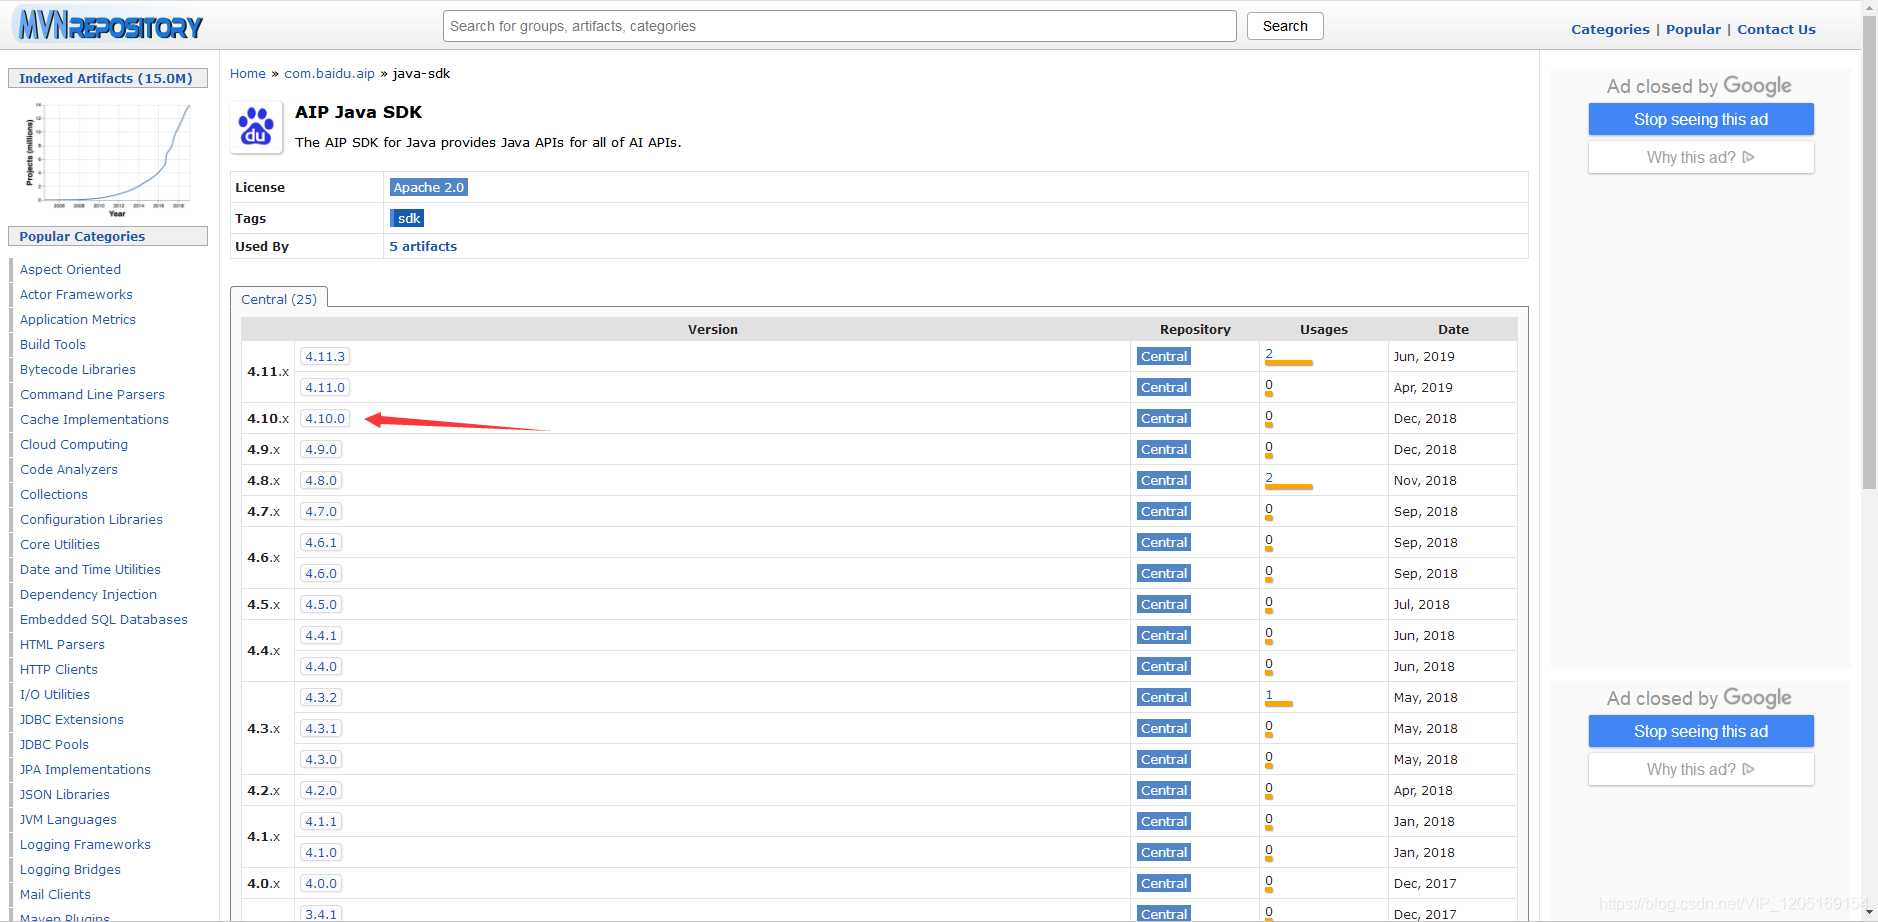
Task: Click the Usages column header
Action: (x=1324, y=329)
